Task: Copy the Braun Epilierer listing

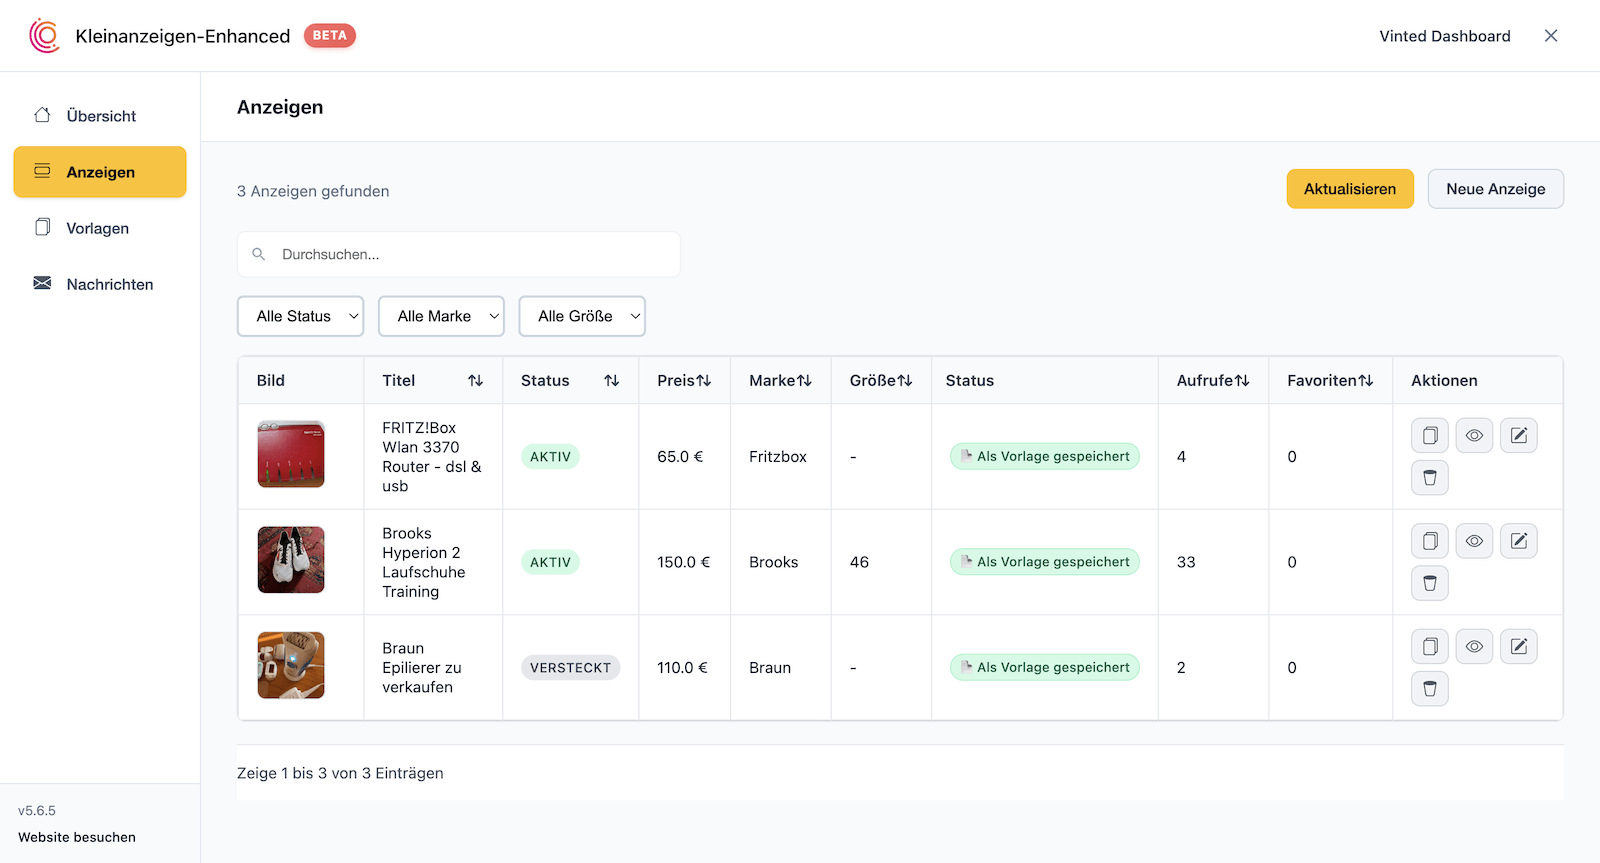Action: tap(1430, 646)
